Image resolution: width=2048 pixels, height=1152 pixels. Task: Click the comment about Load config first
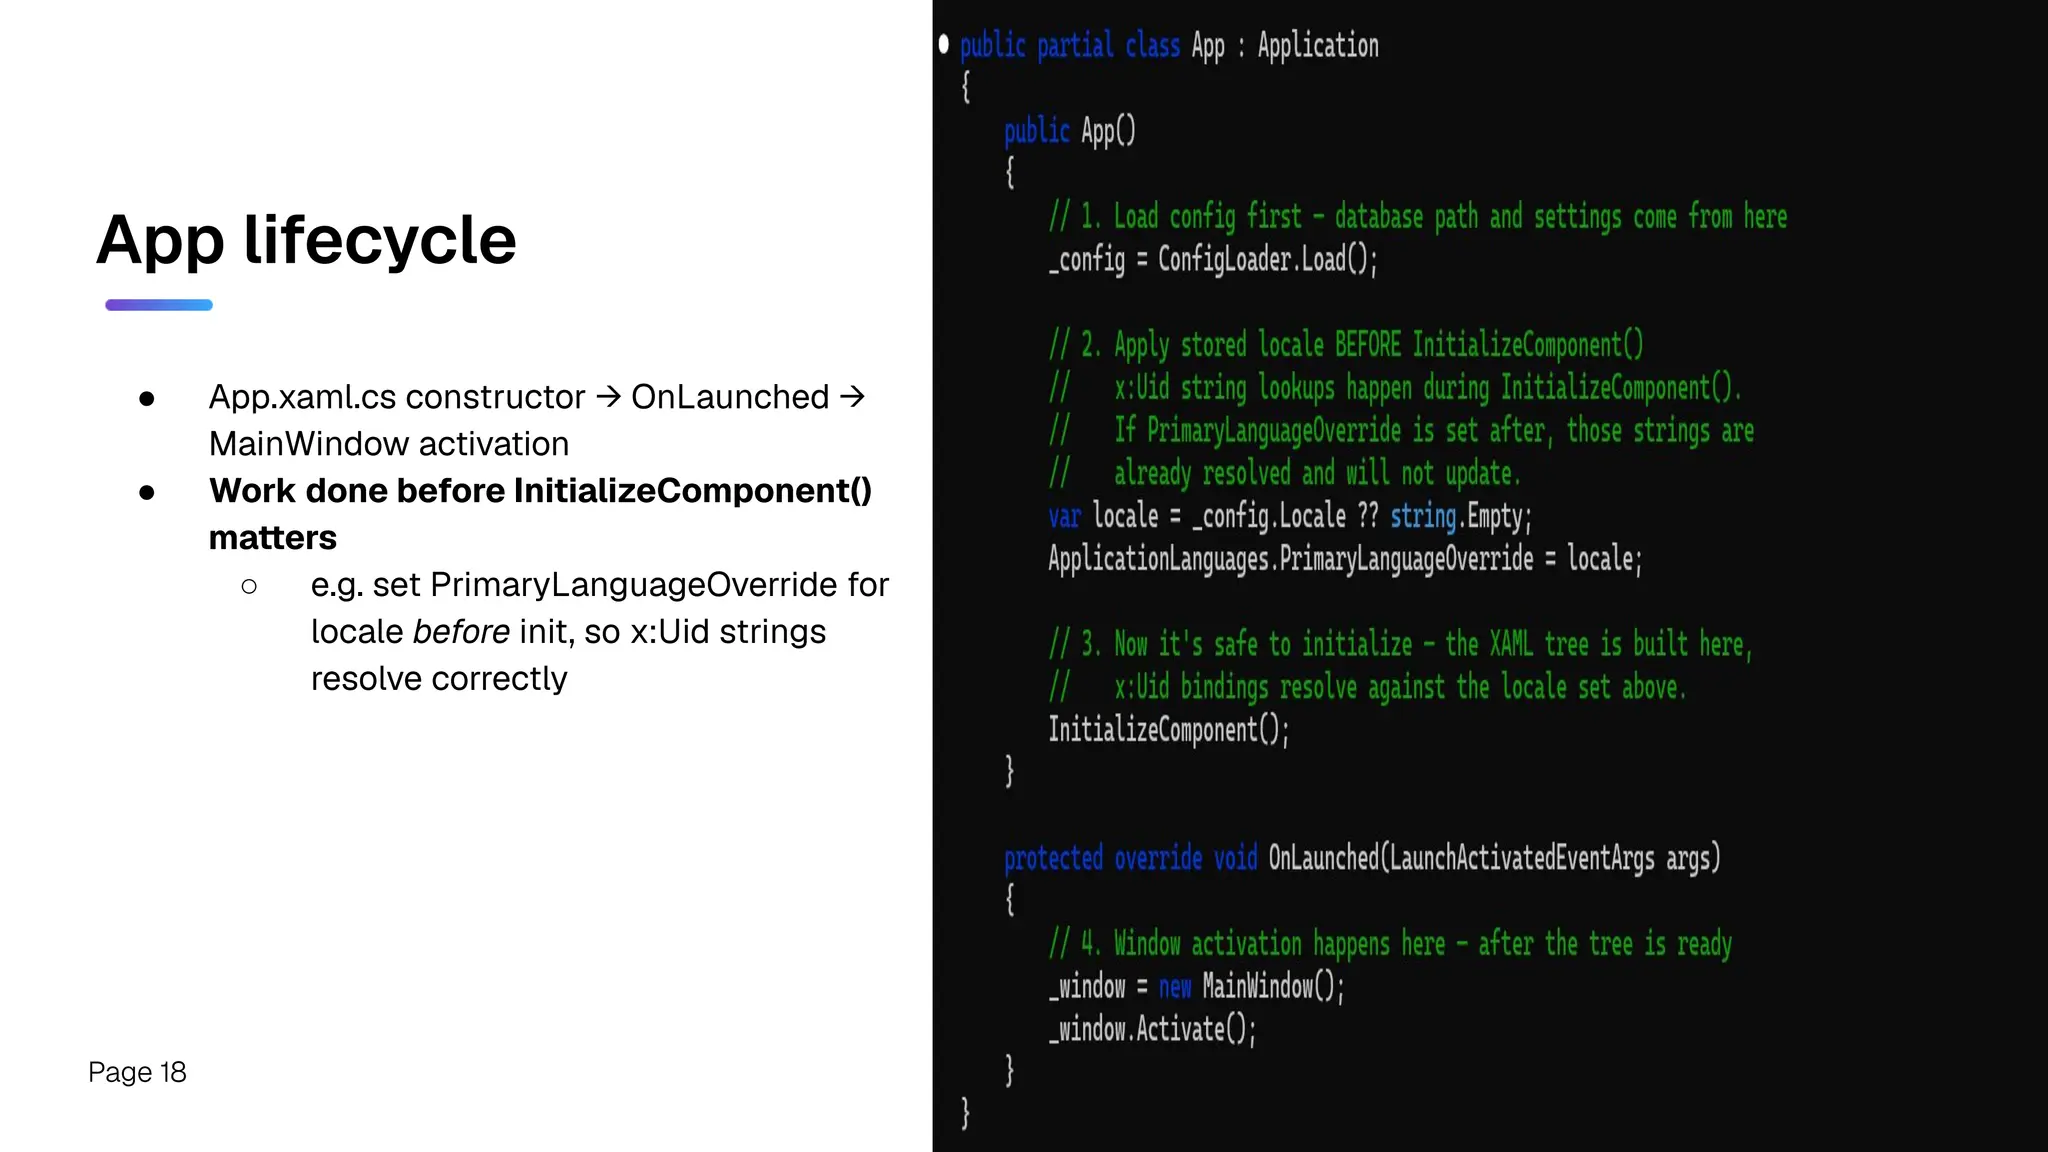coord(1418,217)
